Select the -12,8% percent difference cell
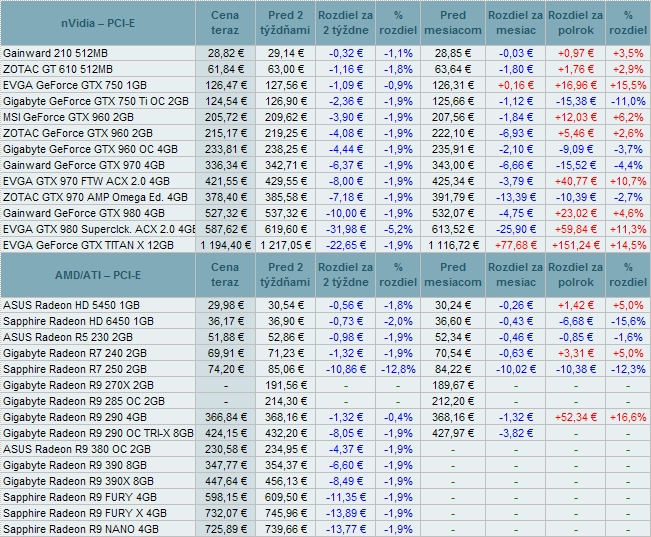The image size is (651, 537). pos(398,369)
